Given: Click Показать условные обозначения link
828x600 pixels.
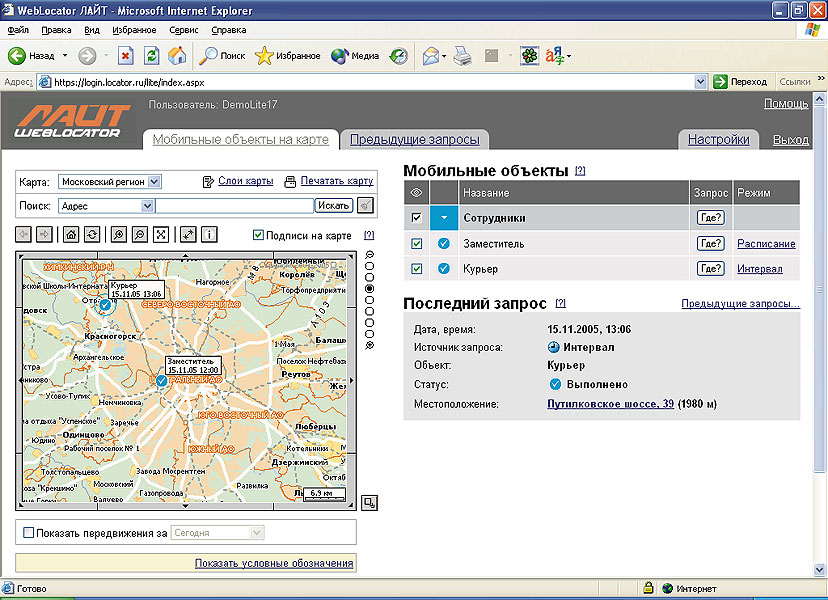Looking at the screenshot, I should (274, 563).
